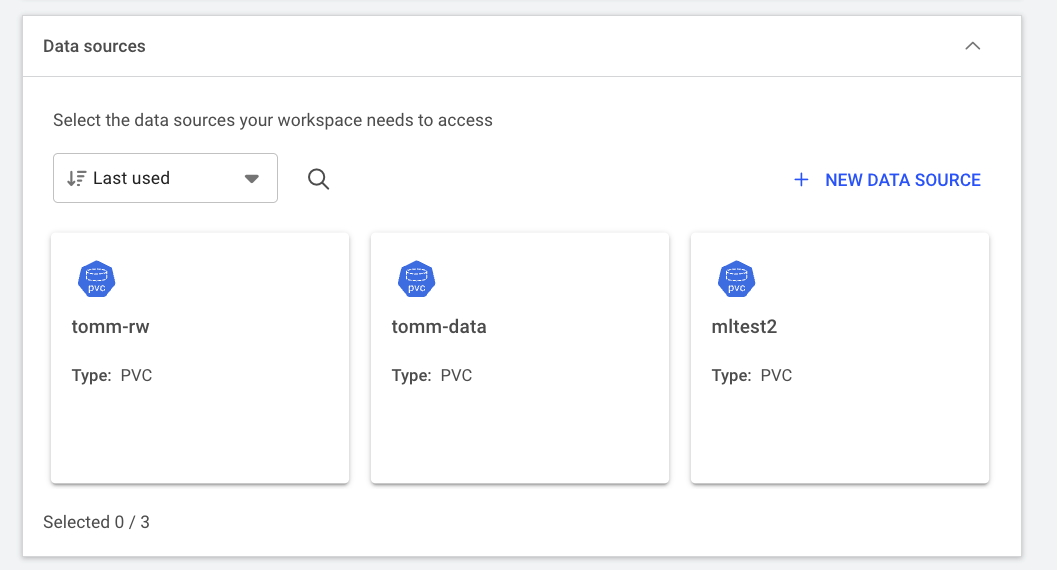
Task: Select the mltest2 data source card
Action: (840, 420)
